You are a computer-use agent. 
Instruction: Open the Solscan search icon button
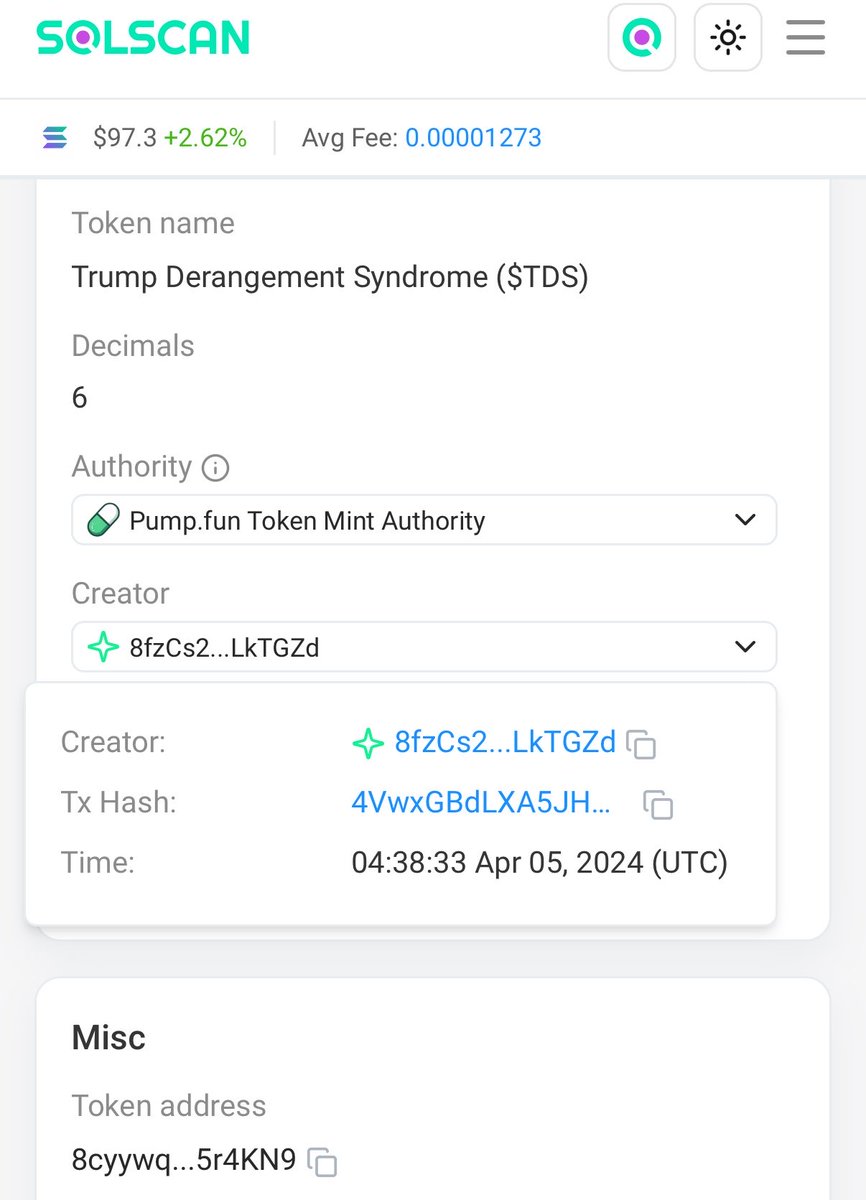click(642, 38)
